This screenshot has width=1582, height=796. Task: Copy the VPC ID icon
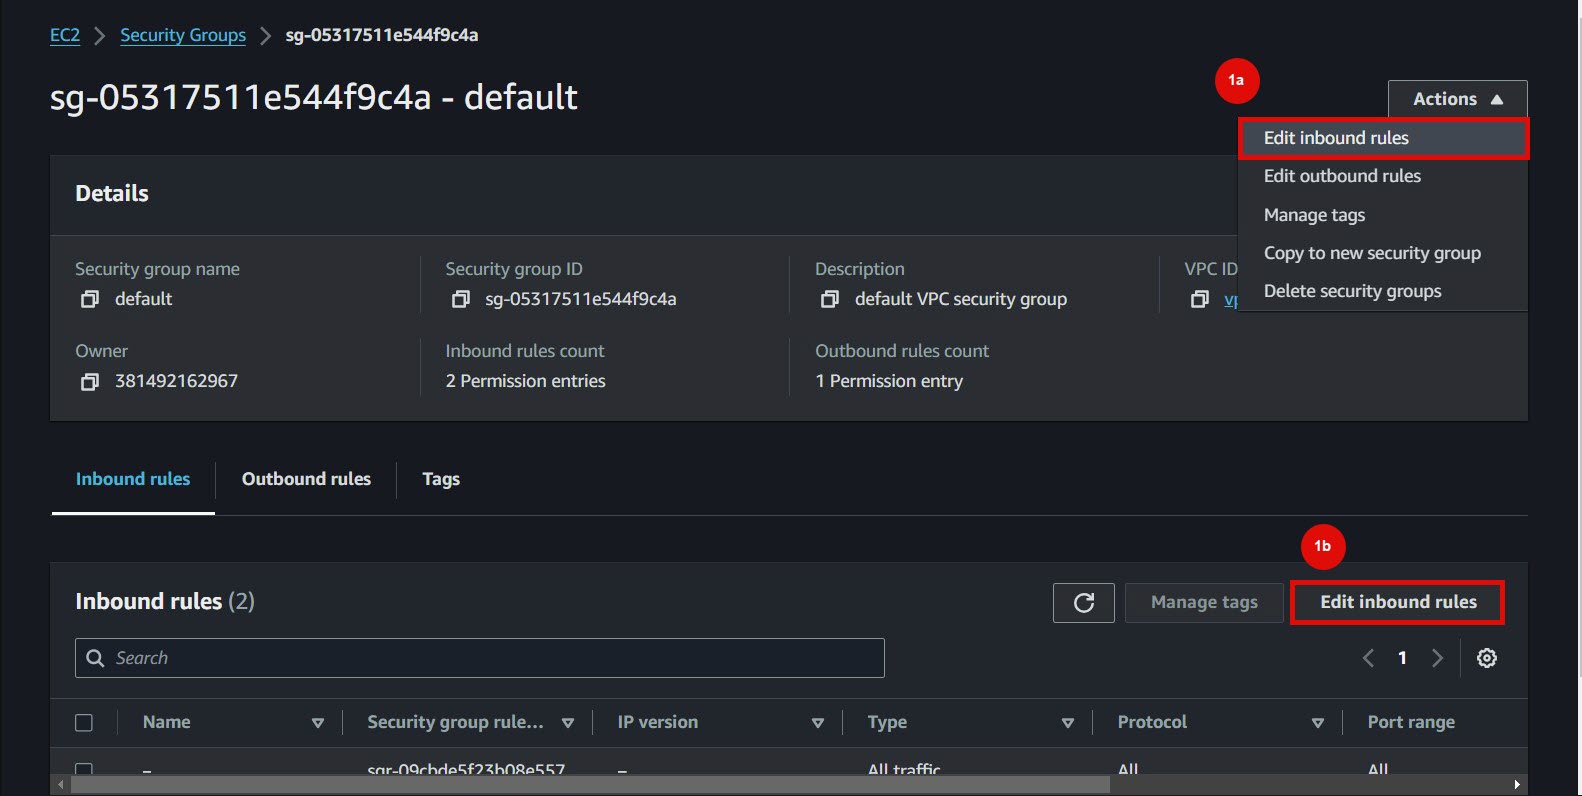point(1200,299)
